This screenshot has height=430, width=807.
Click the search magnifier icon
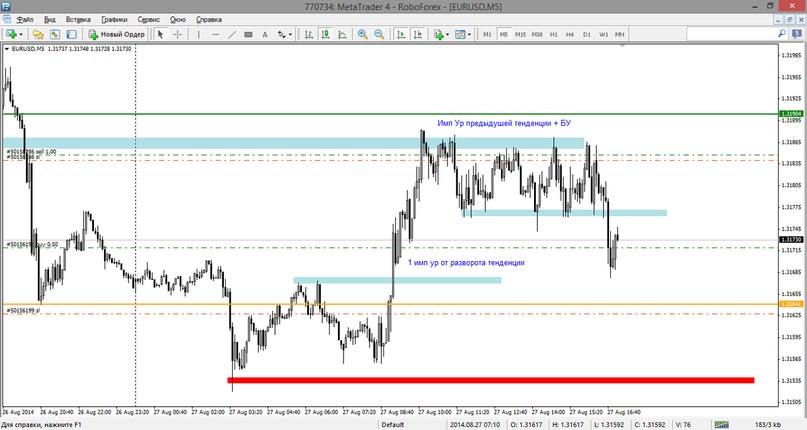click(x=782, y=33)
